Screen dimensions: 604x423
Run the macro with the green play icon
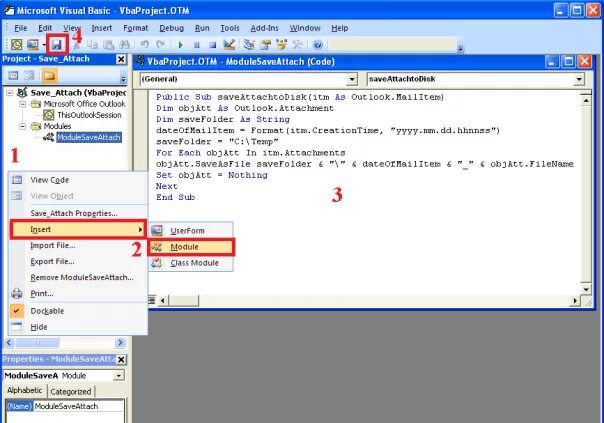tap(180, 45)
